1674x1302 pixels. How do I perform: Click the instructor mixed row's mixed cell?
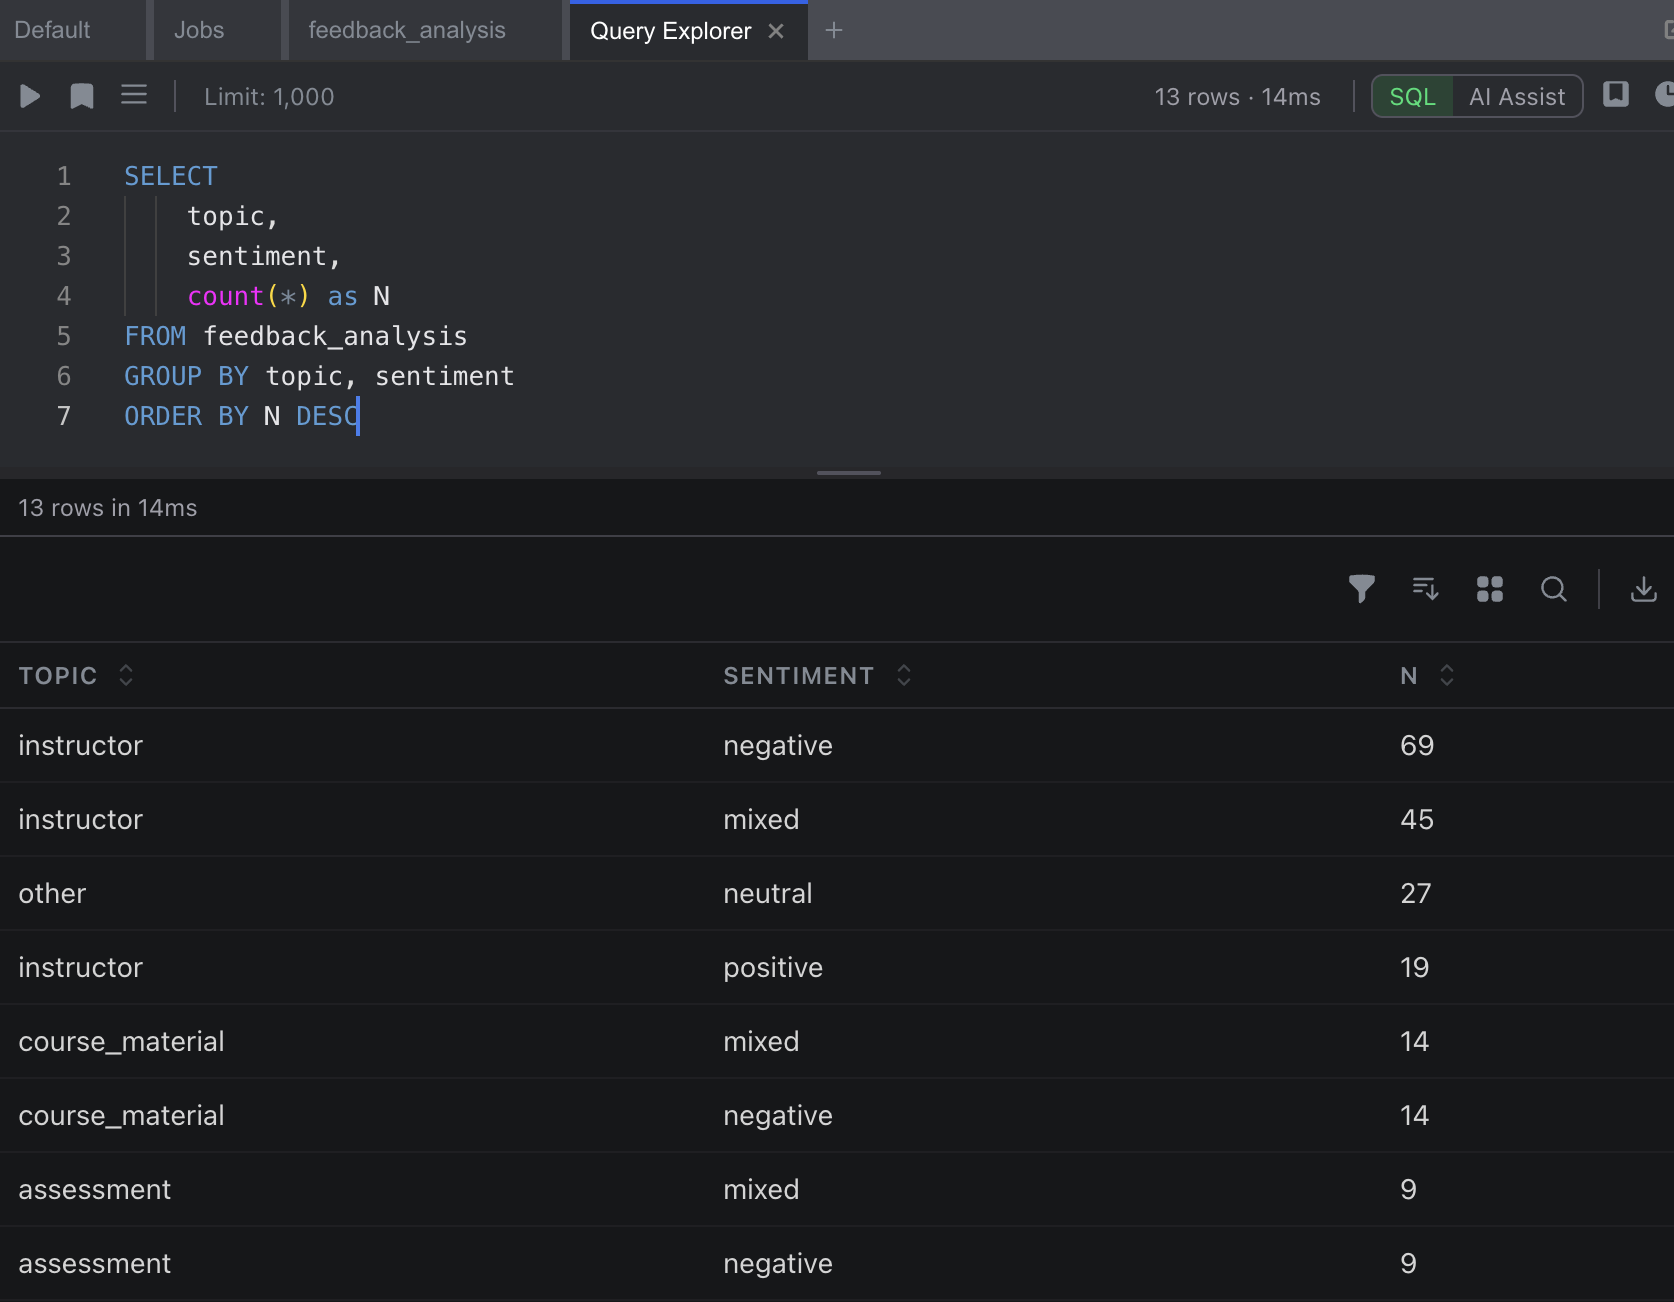pos(761,820)
